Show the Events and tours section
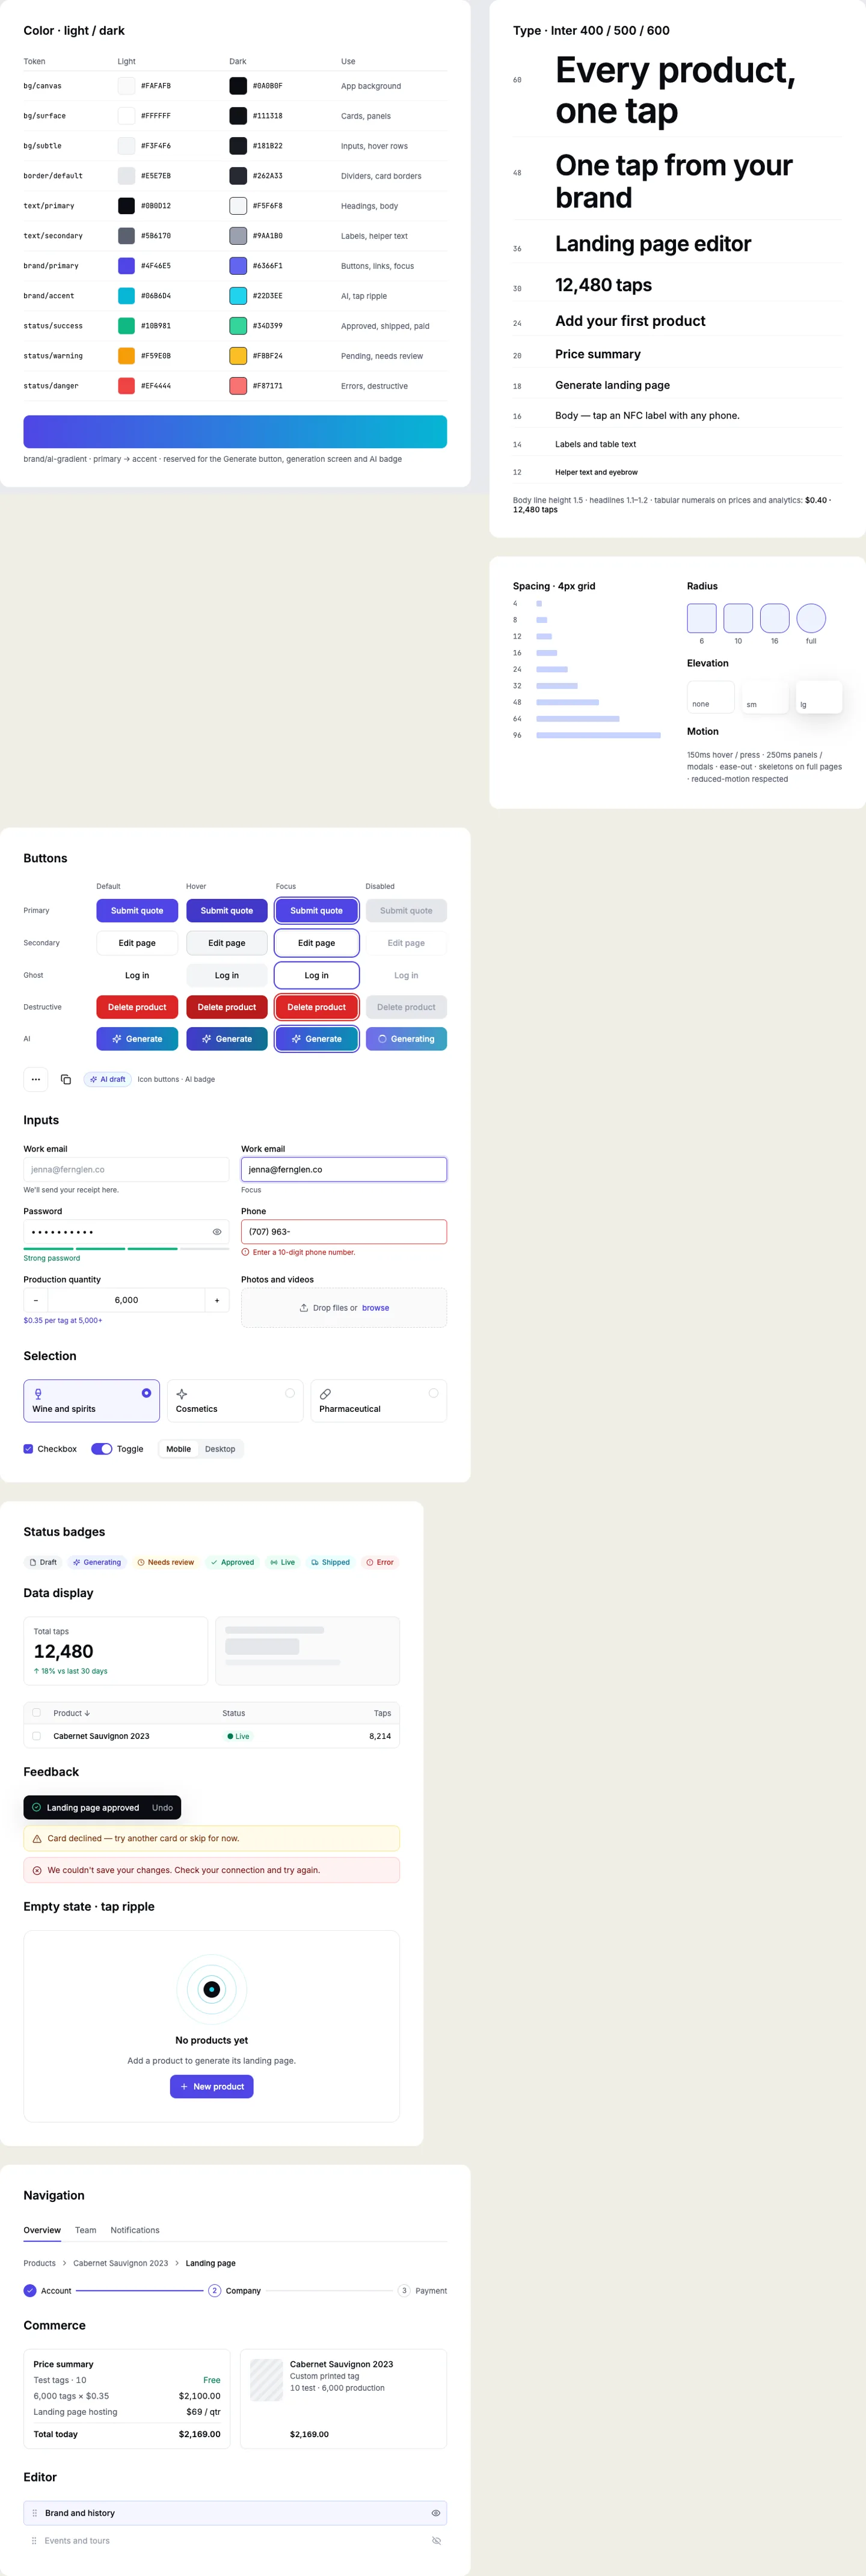The height and width of the screenshot is (2576, 866). coord(436,2541)
